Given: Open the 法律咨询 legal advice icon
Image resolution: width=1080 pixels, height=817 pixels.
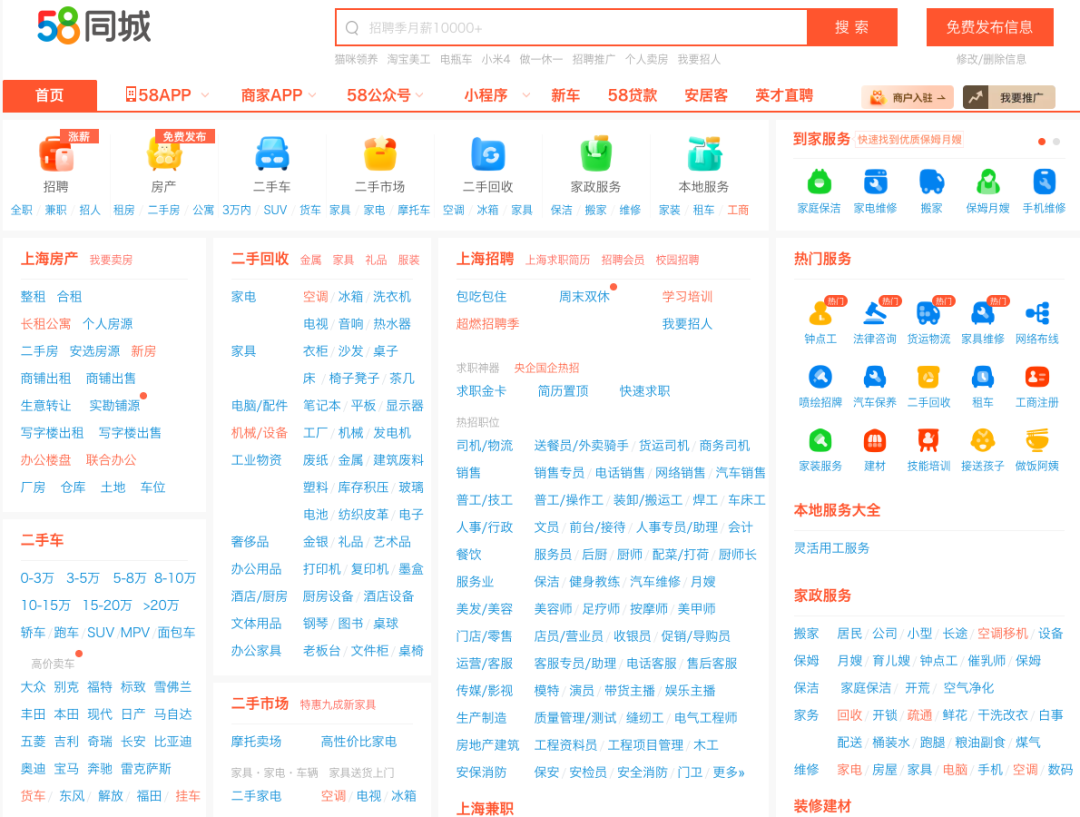Looking at the screenshot, I should [875, 313].
